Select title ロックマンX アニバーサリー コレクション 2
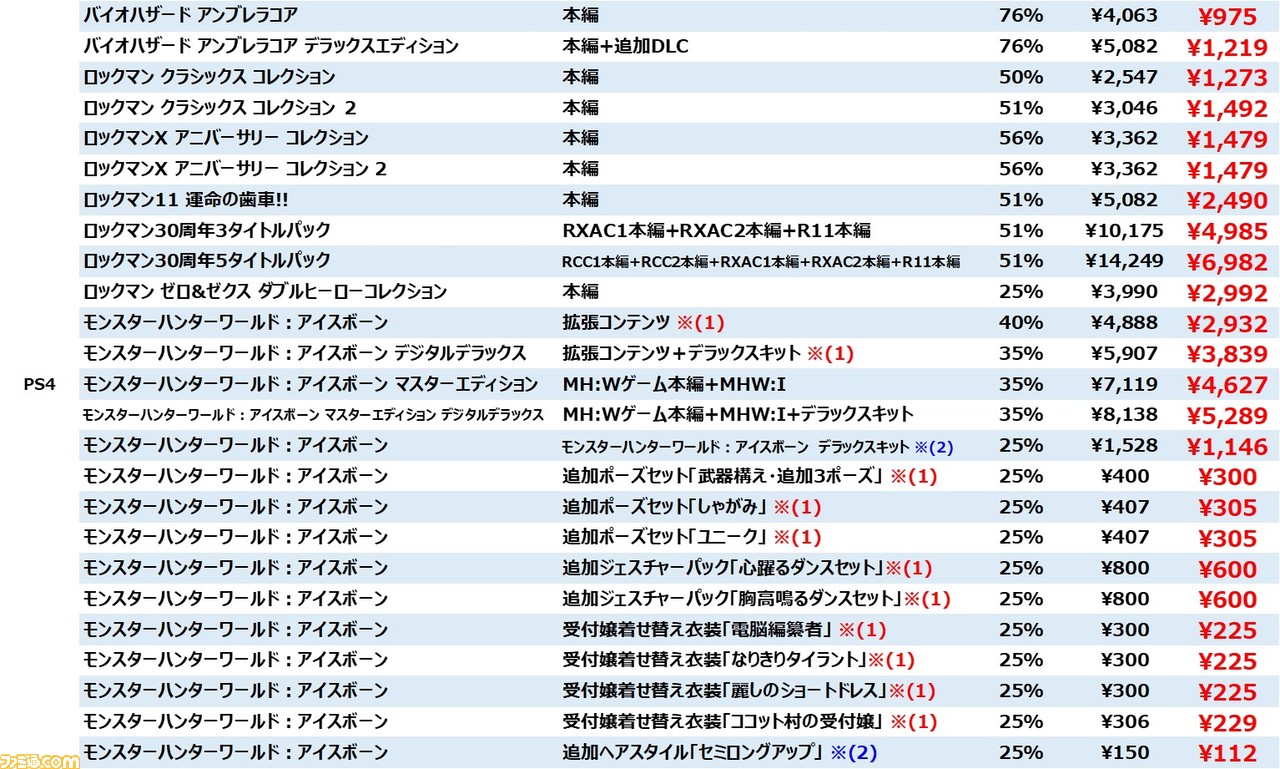 [x=234, y=169]
